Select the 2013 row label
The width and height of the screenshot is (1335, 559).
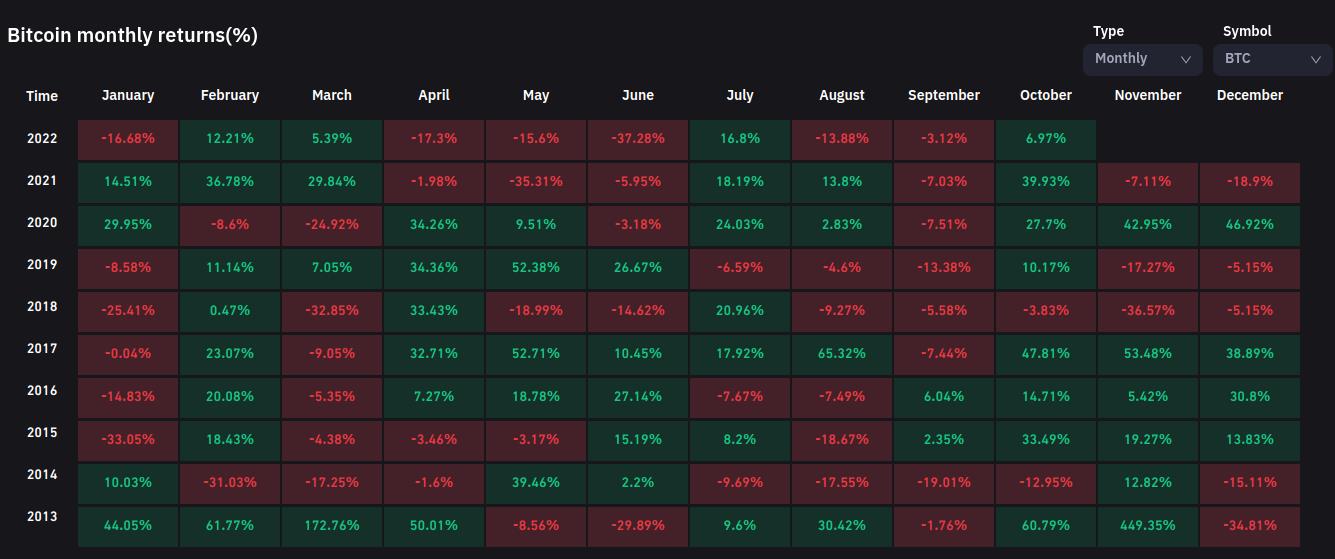(42, 517)
